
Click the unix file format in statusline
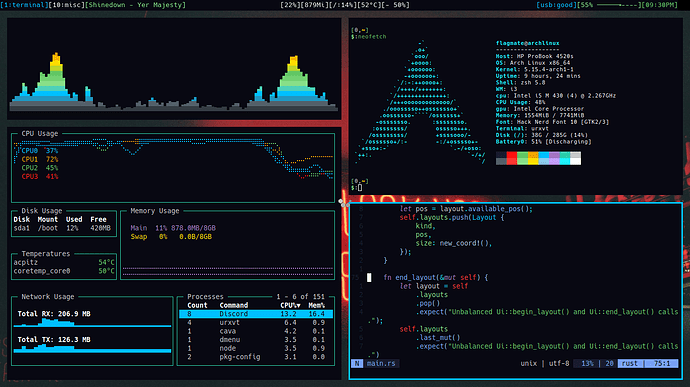click(x=529, y=363)
